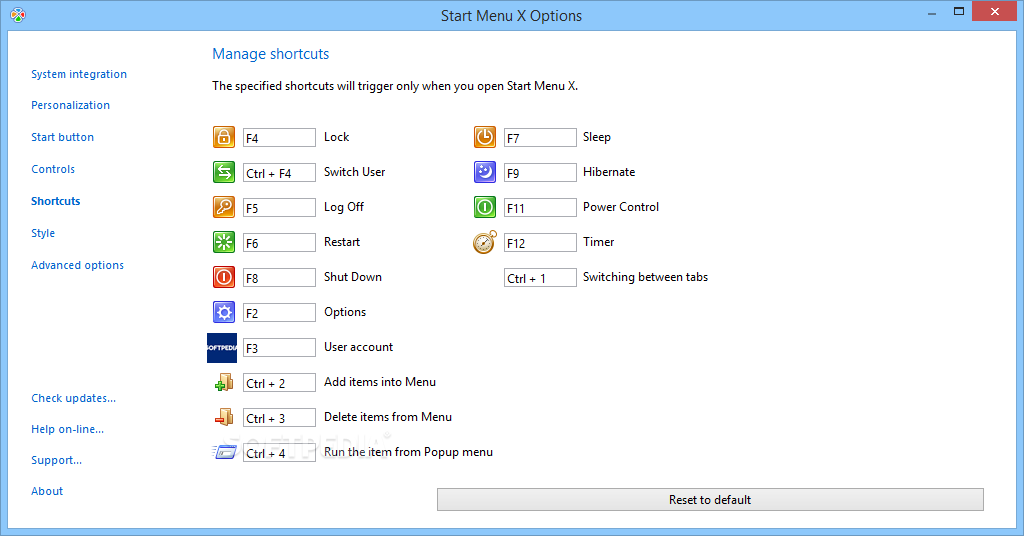Image resolution: width=1024 pixels, height=536 pixels.
Task: Open the About link
Action: pos(47,491)
